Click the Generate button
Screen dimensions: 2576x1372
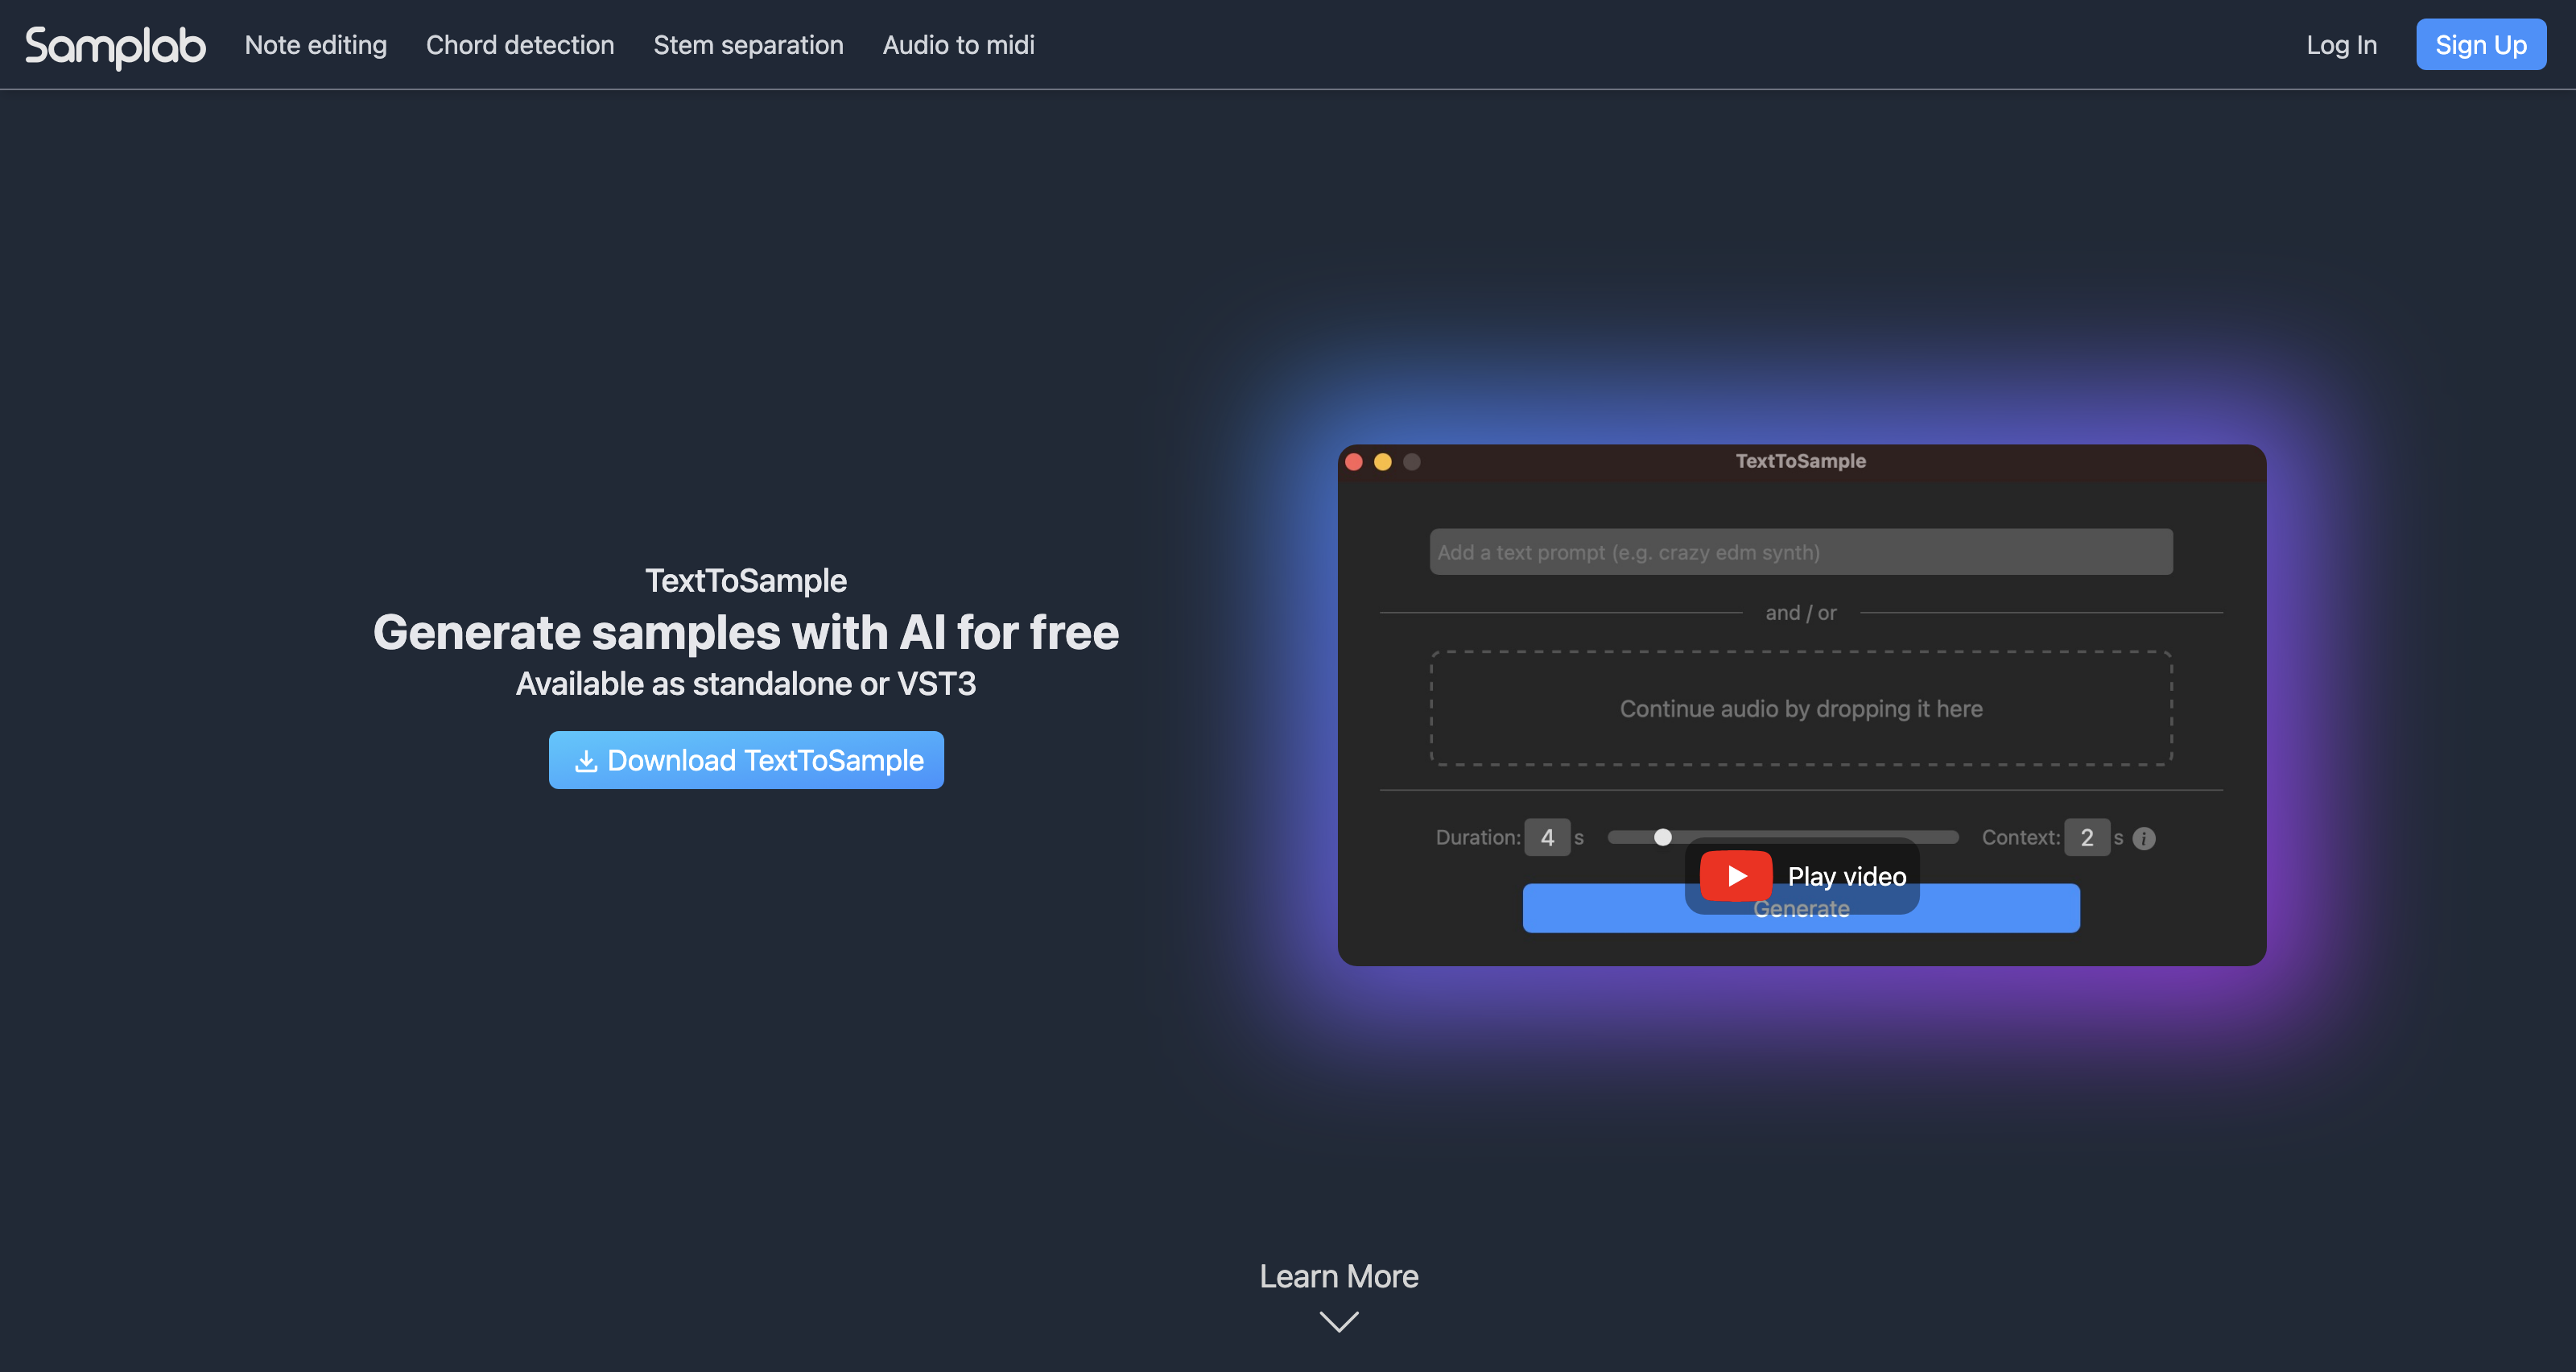point(1801,909)
